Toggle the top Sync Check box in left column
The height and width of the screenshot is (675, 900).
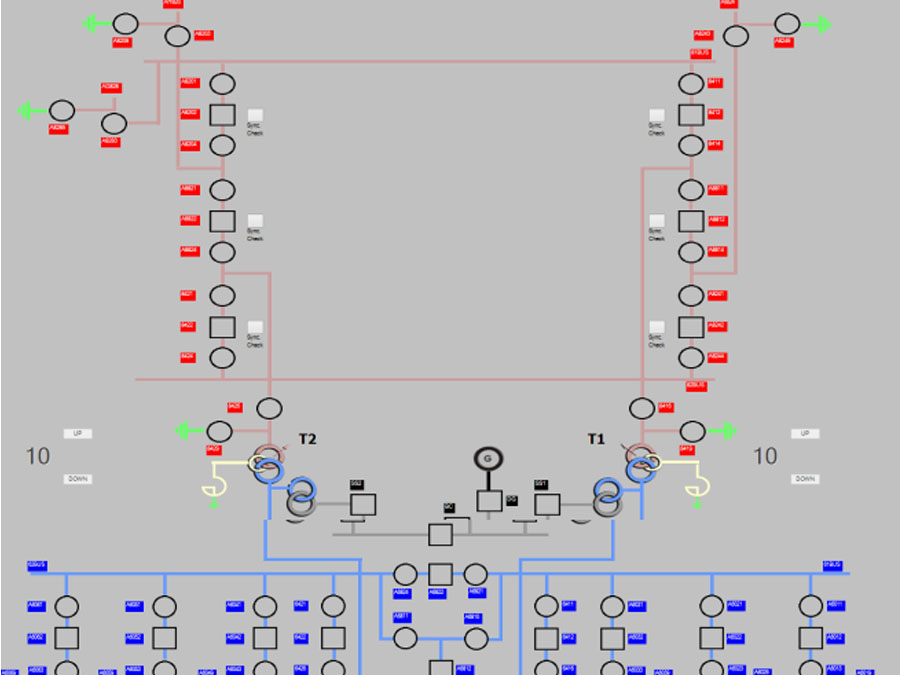coord(255,116)
